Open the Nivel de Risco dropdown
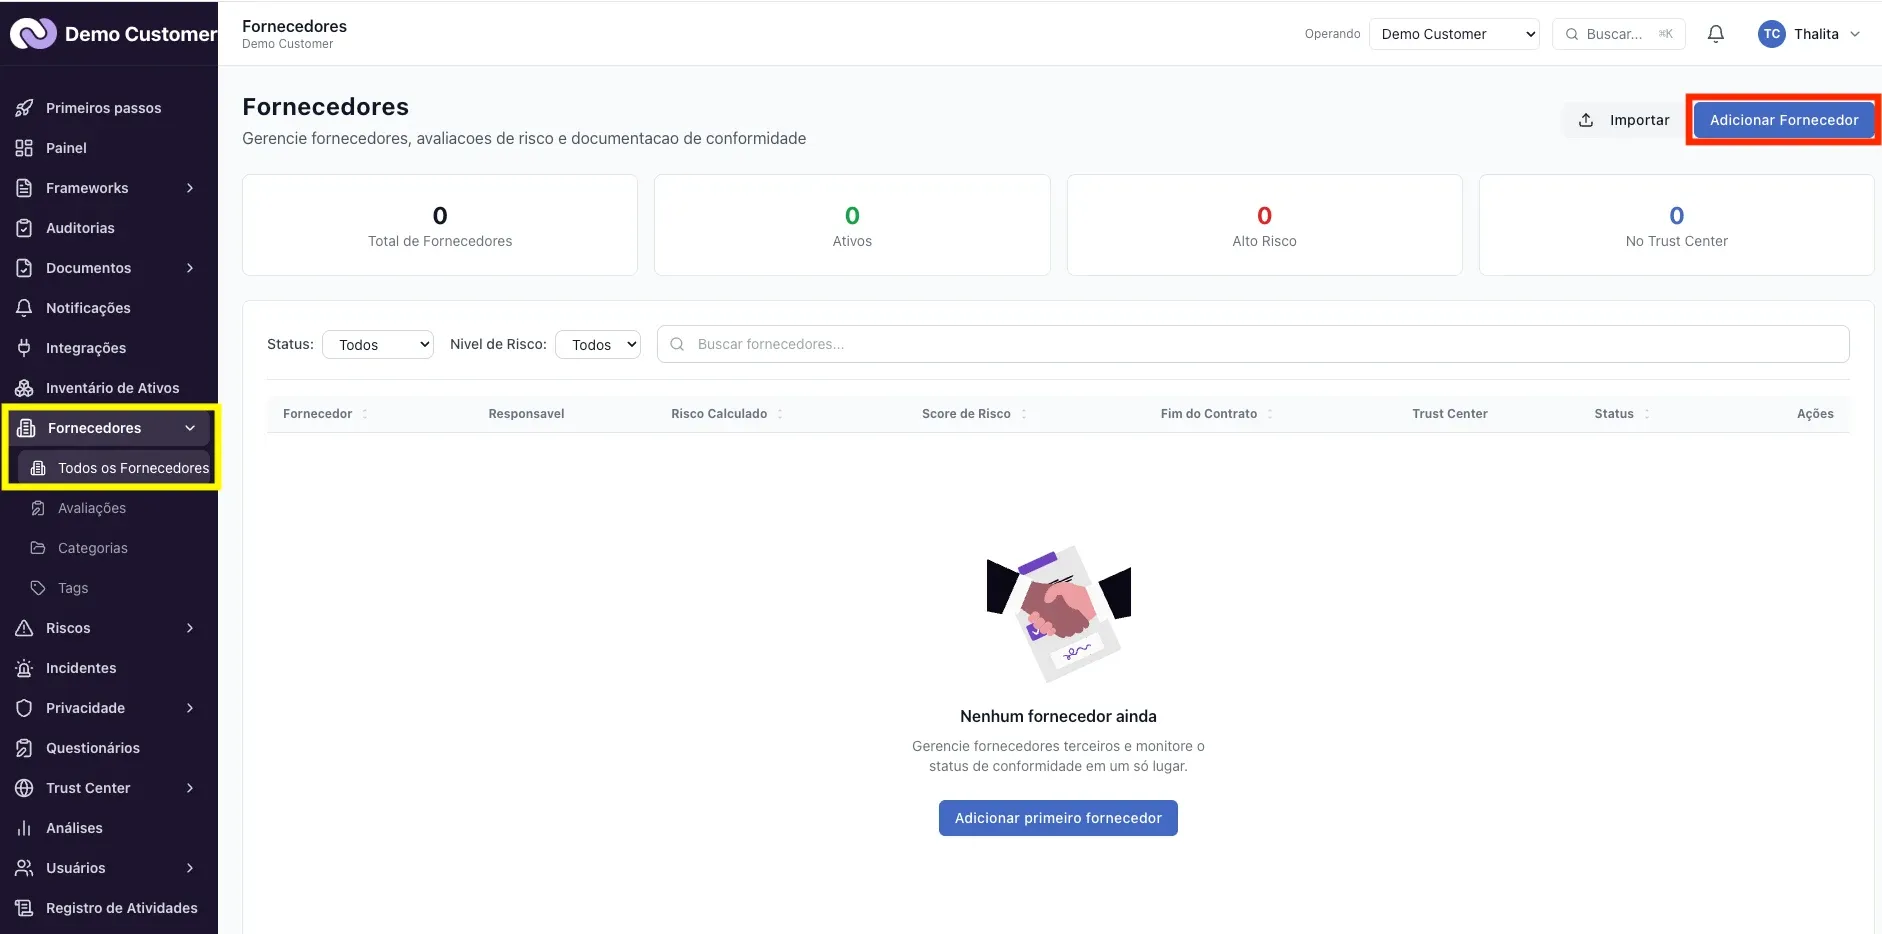The image size is (1882, 934). [x=598, y=345]
